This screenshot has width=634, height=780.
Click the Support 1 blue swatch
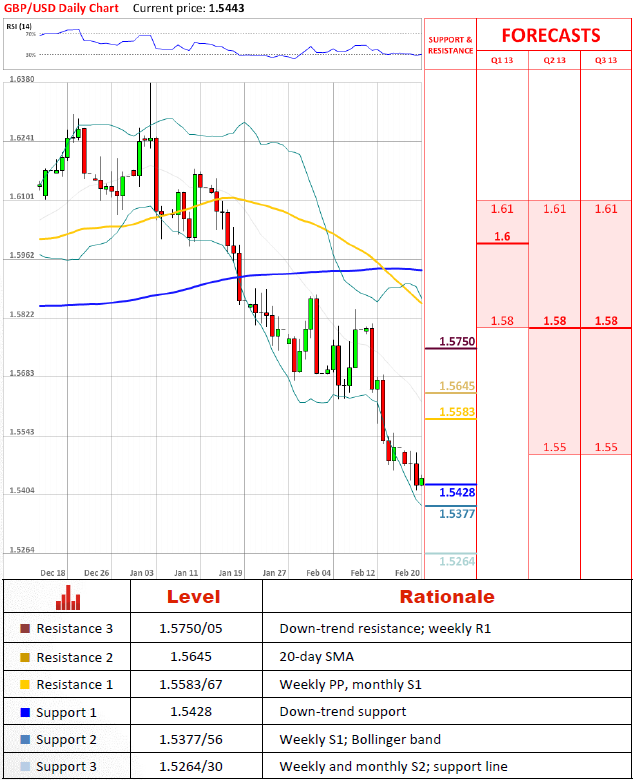point(25,712)
